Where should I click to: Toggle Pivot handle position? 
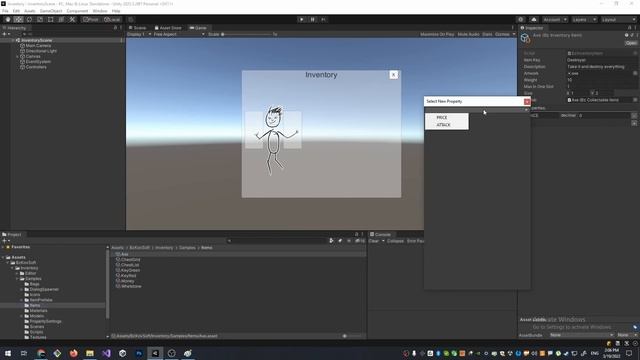(91, 19)
